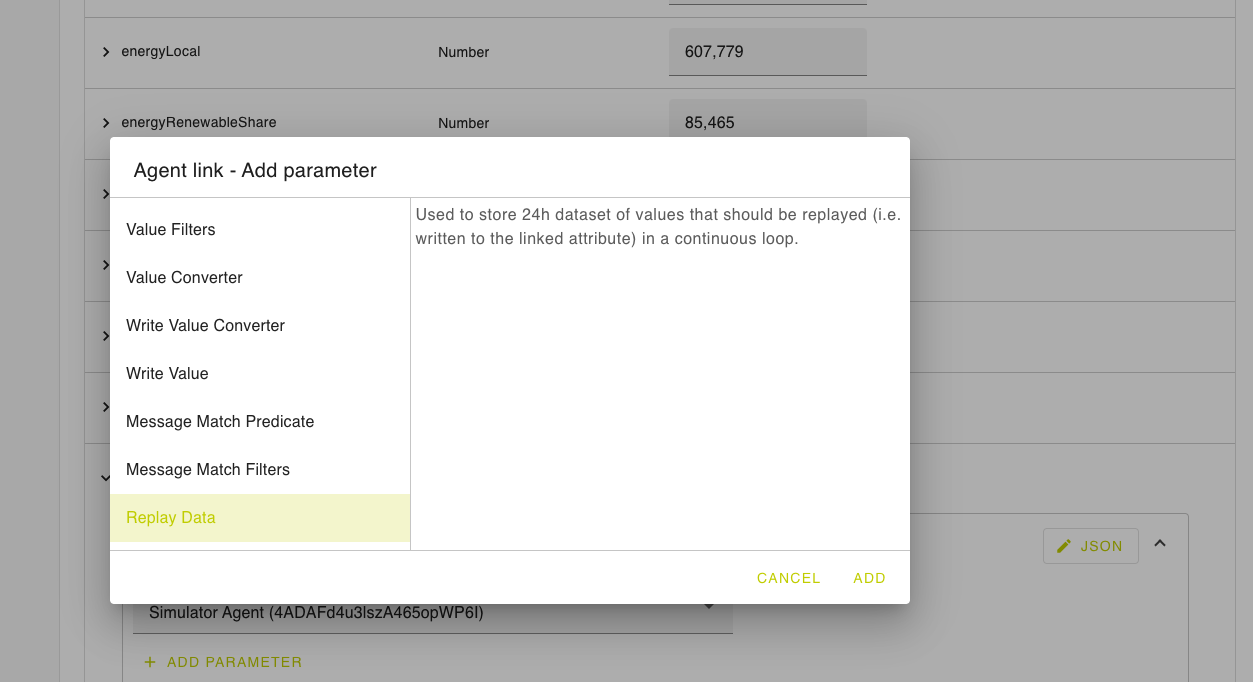This screenshot has height=682, width=1253.
Task: Click the energyRenewableShare attribute name
Action: pos(199,123)
